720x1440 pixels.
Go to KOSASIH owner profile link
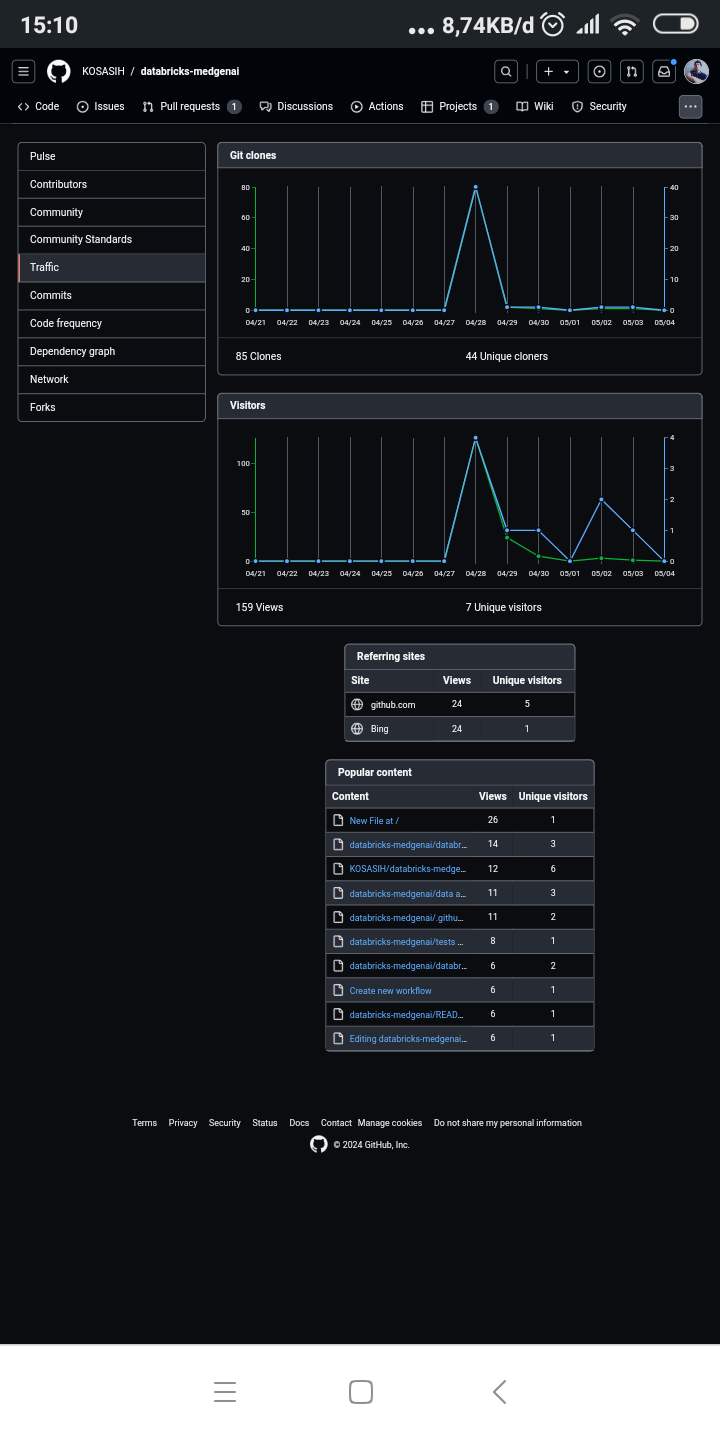pos(103,71)
